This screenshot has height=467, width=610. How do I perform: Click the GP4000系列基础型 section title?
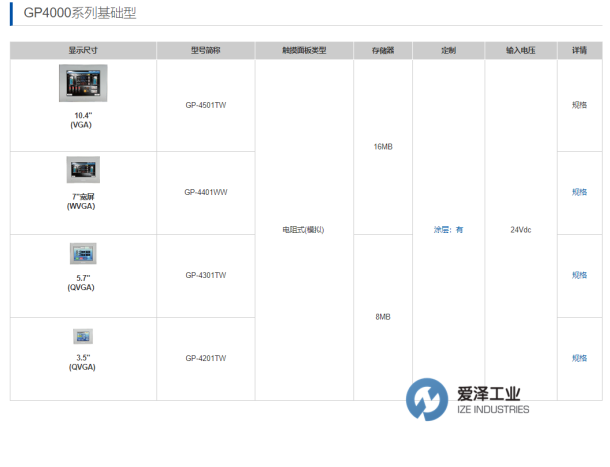click(x=73, y=14)
